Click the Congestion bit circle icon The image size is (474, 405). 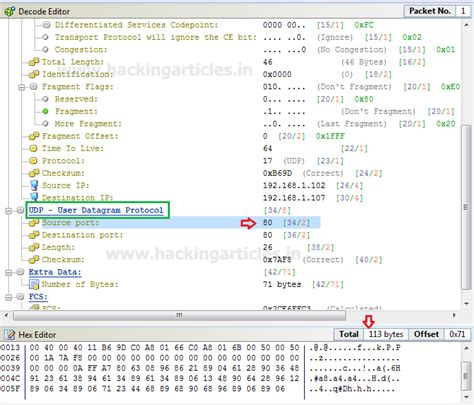click(x=46, y=50)
